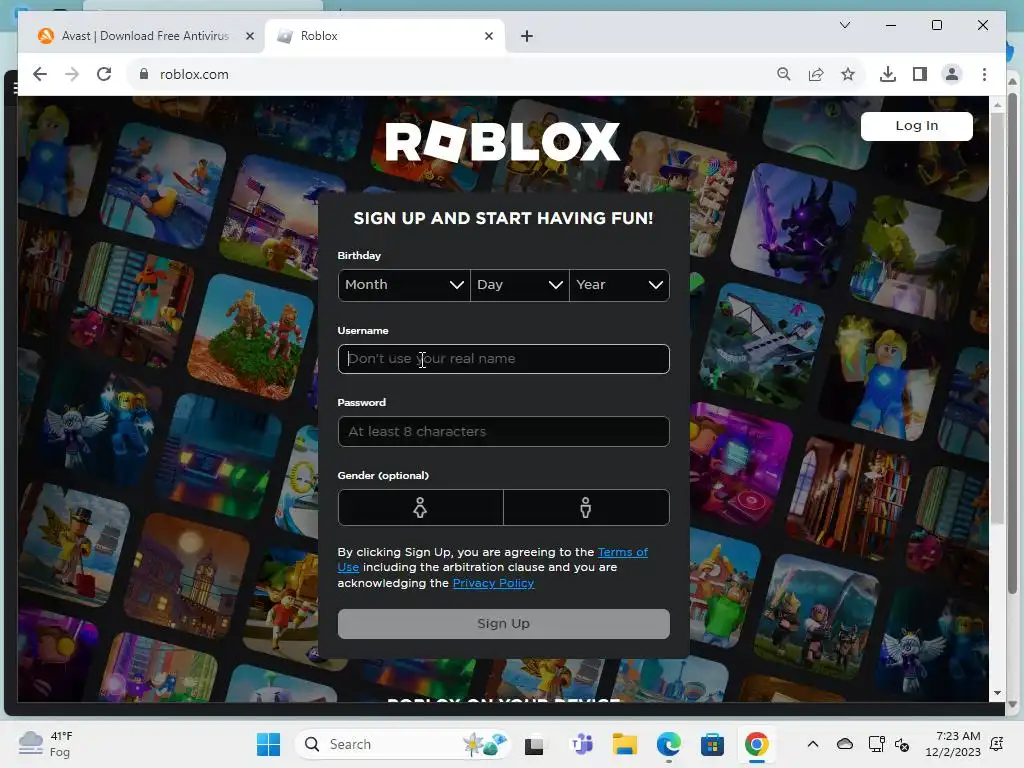The height and width of the screenshot is (768, 1024).
Task: Open the Terms of Use link
Action: coord(622,552)
